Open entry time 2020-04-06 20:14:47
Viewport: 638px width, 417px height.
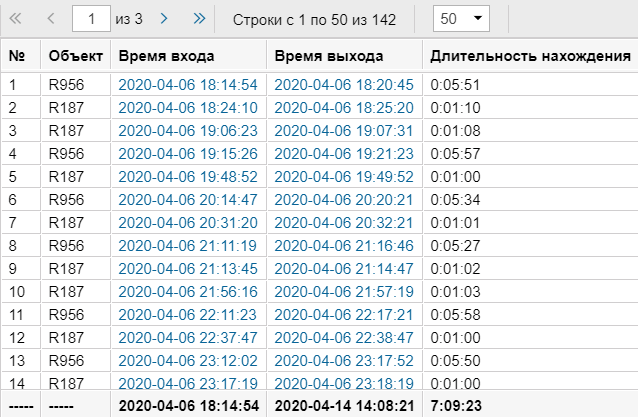tap(188, 199)
